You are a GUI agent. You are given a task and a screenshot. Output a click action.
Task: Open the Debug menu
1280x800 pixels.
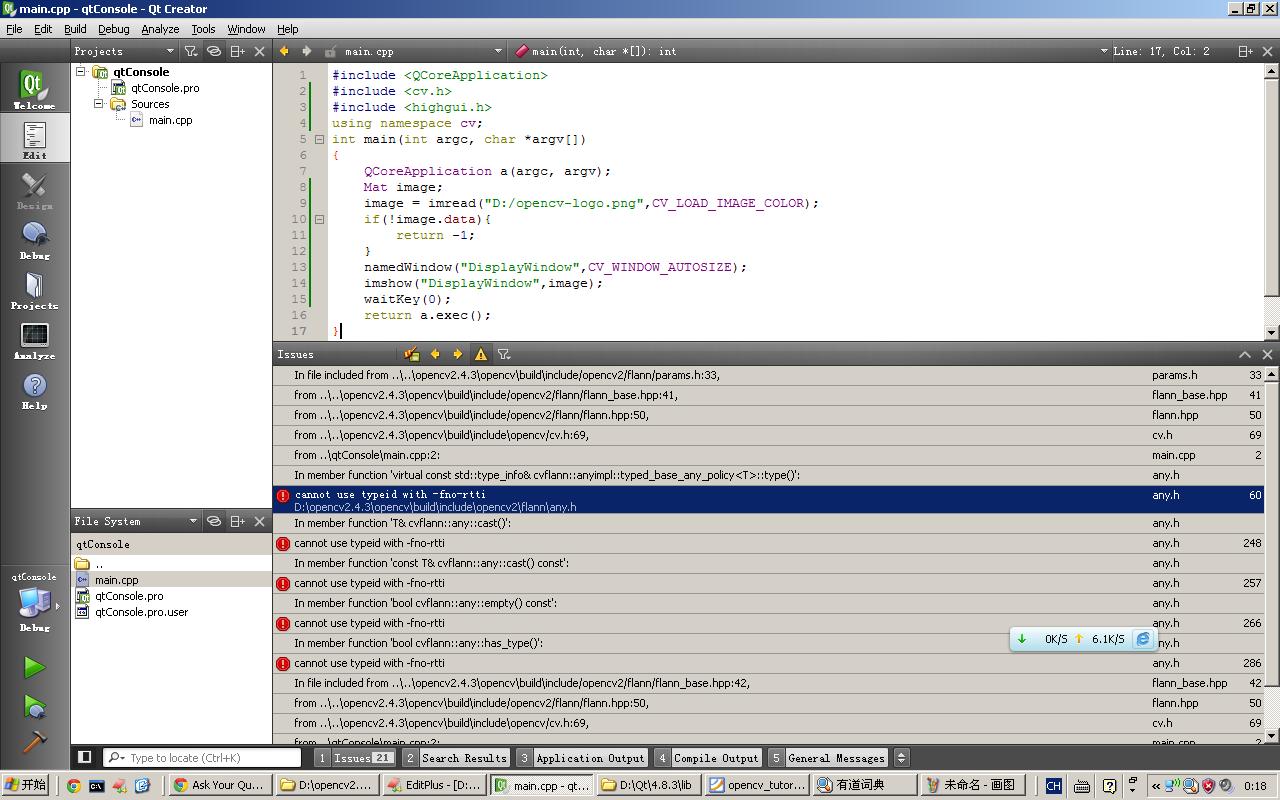coord(113,29)
